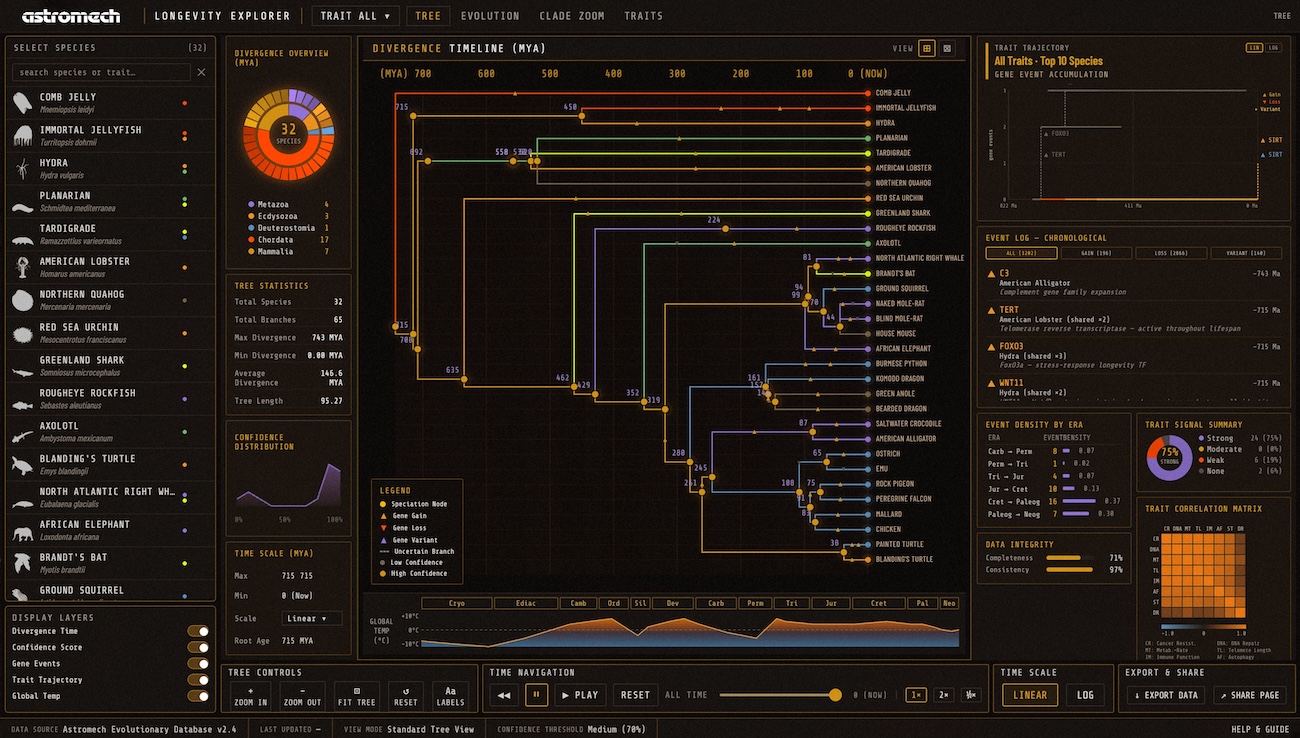1300x738 pixels.
Task: Select the Cryo era timeline segment
Action: (457, 603)
